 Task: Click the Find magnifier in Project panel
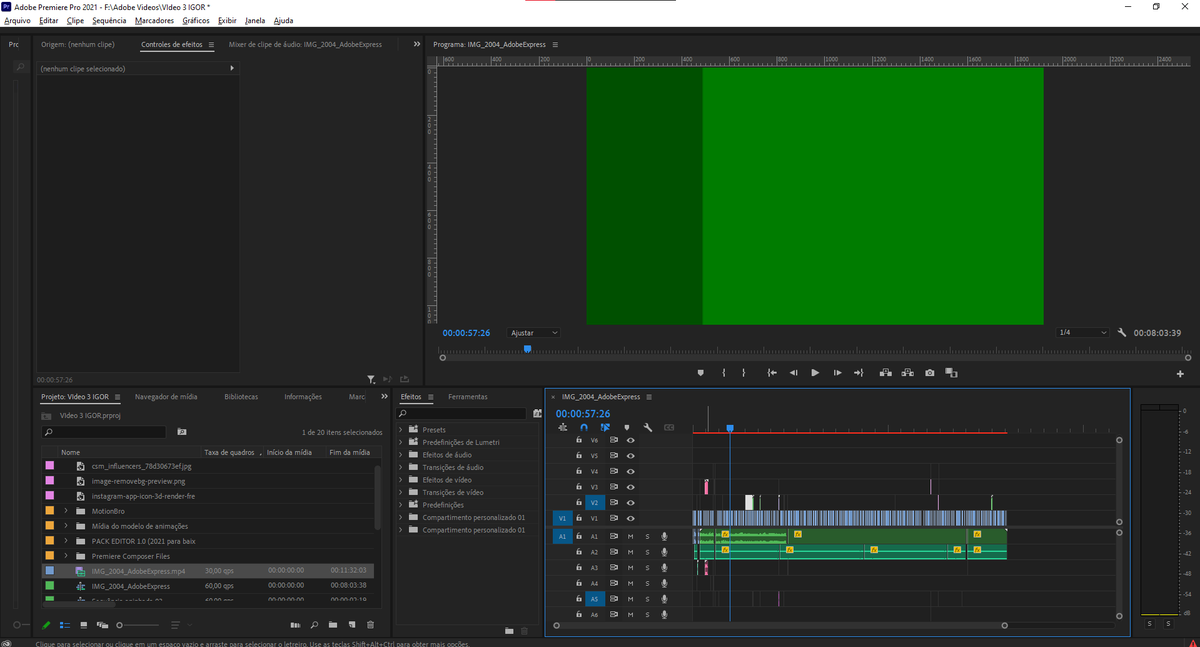click(x=314, y=624)
